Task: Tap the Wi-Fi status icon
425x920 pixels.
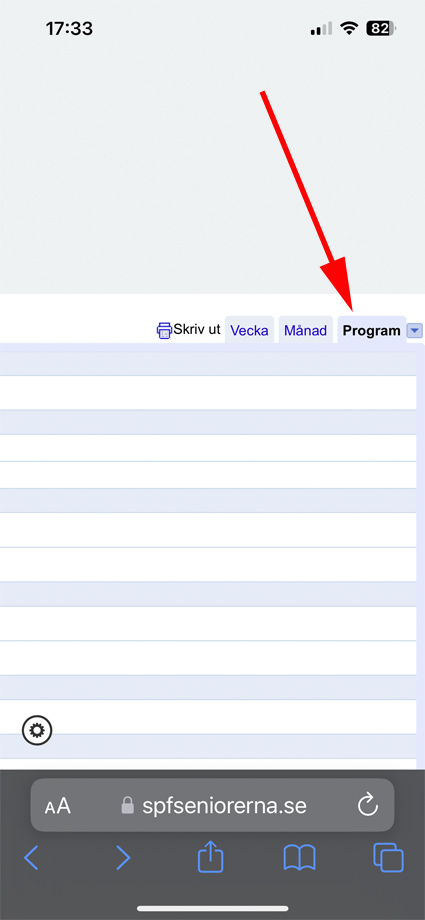Action: pyautogui.click(x=350, y=28)
